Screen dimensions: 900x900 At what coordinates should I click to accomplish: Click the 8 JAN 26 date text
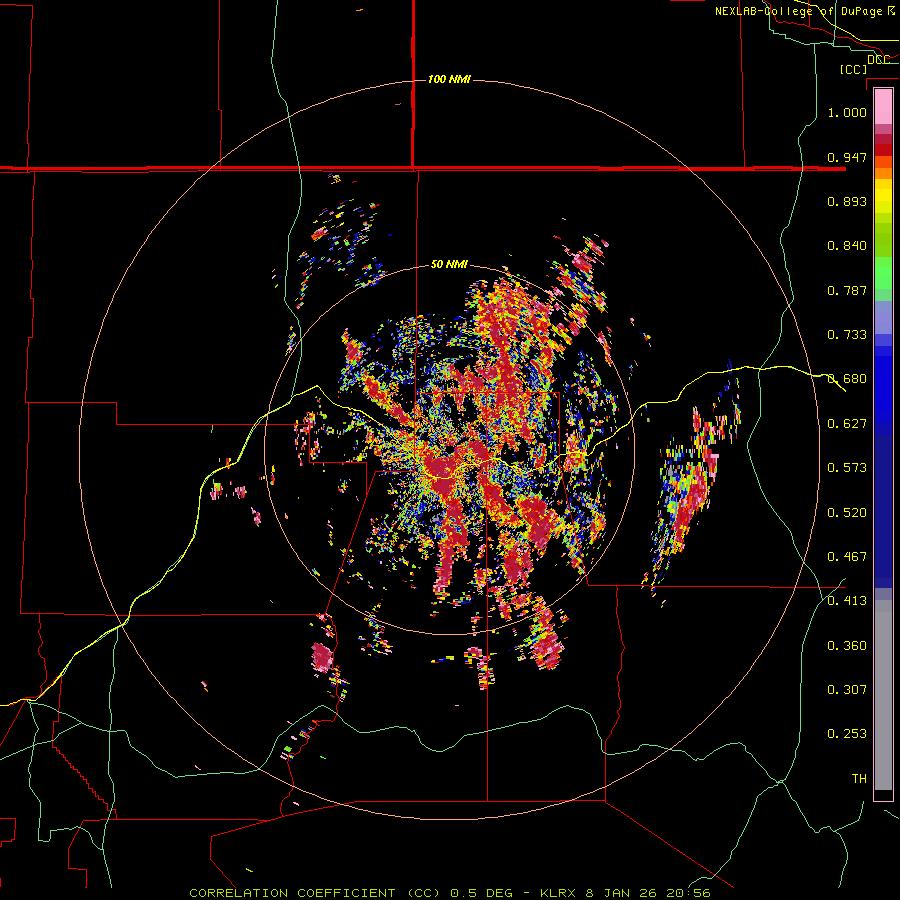(x=623, y=893)
